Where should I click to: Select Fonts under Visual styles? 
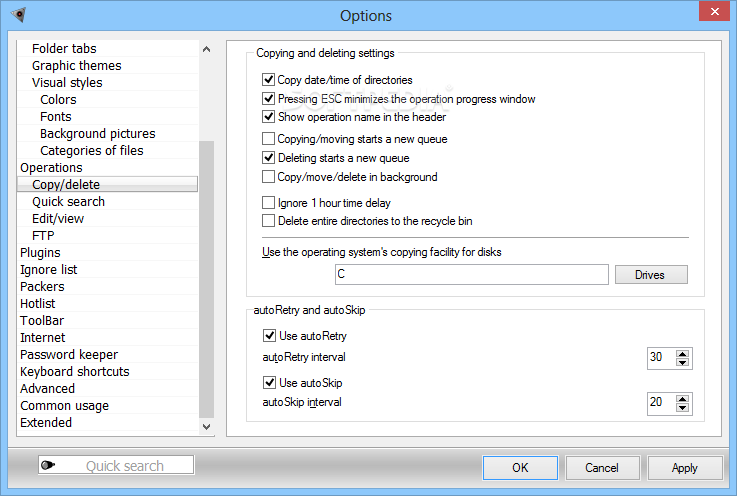click(x=56, y=116)
